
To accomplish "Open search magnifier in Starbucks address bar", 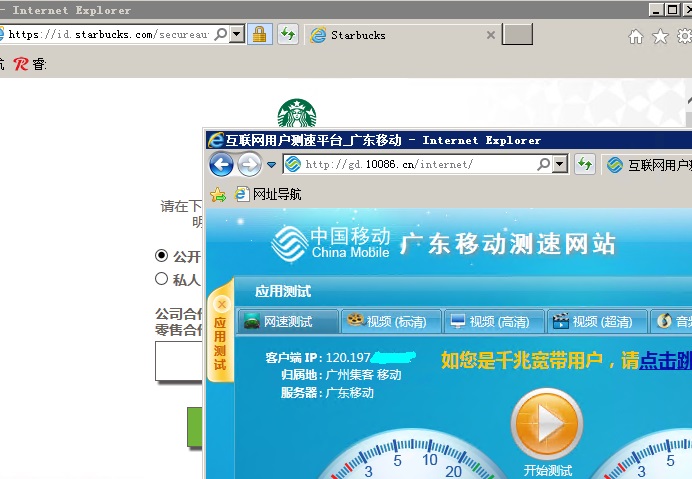I will click(x=221, y=34).
